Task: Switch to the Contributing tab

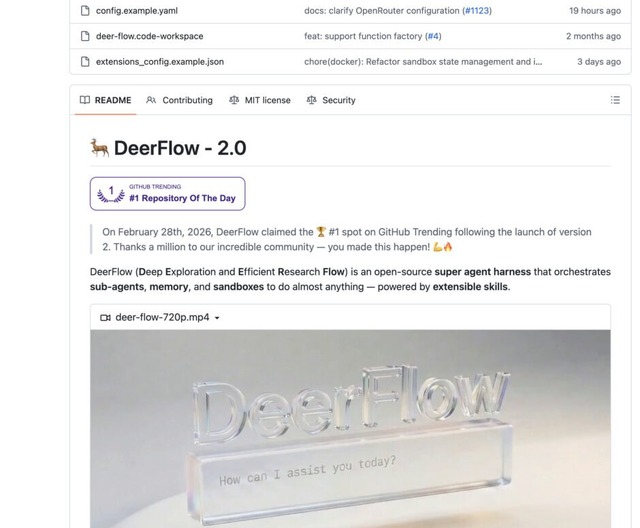Action: pyautogui.click(x=180, y=100)
